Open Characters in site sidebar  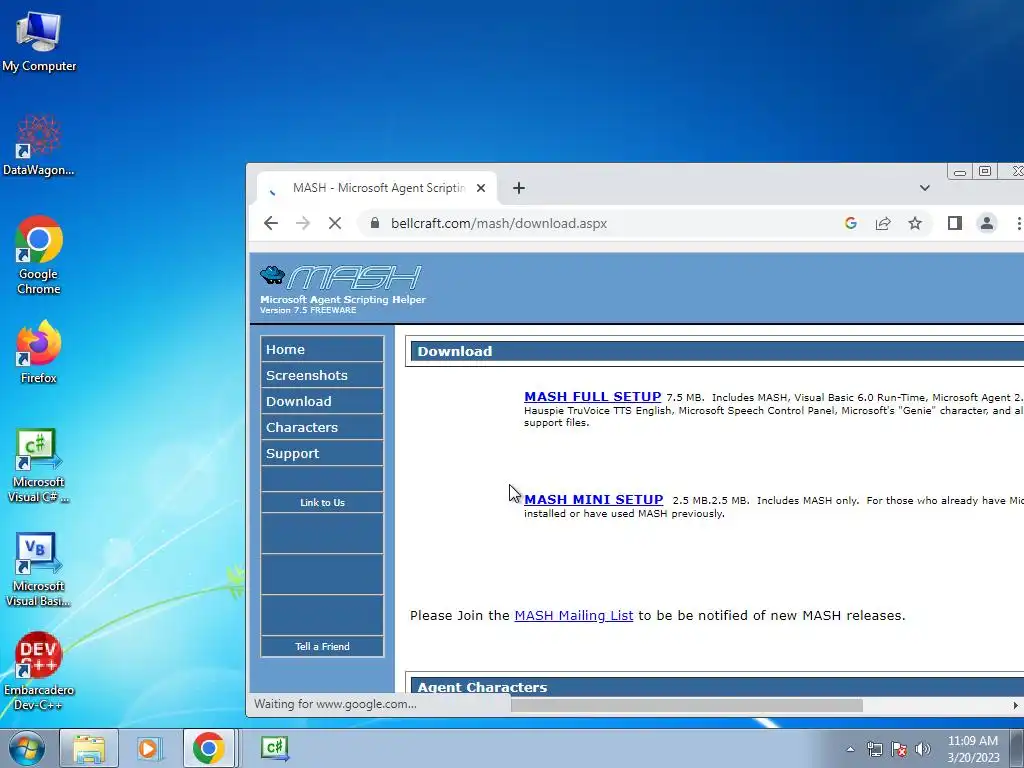322,427
